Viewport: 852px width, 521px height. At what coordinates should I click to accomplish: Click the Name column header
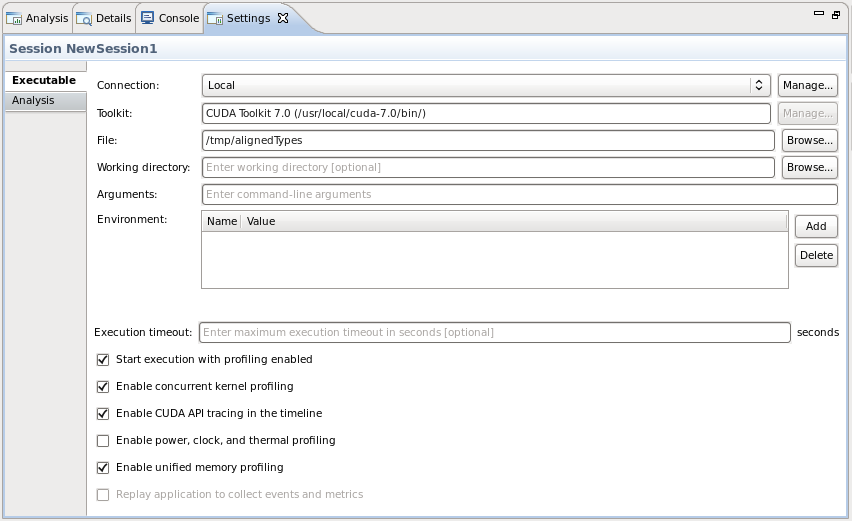(x=222, y=222)
